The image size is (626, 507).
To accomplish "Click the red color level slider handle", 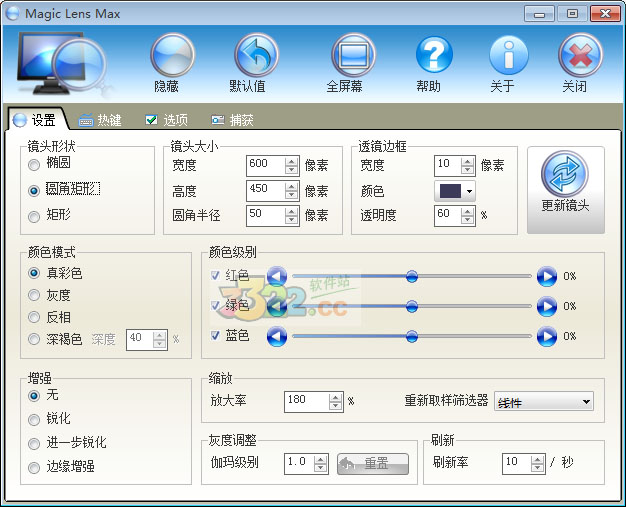I will click(x=412, y=276).
